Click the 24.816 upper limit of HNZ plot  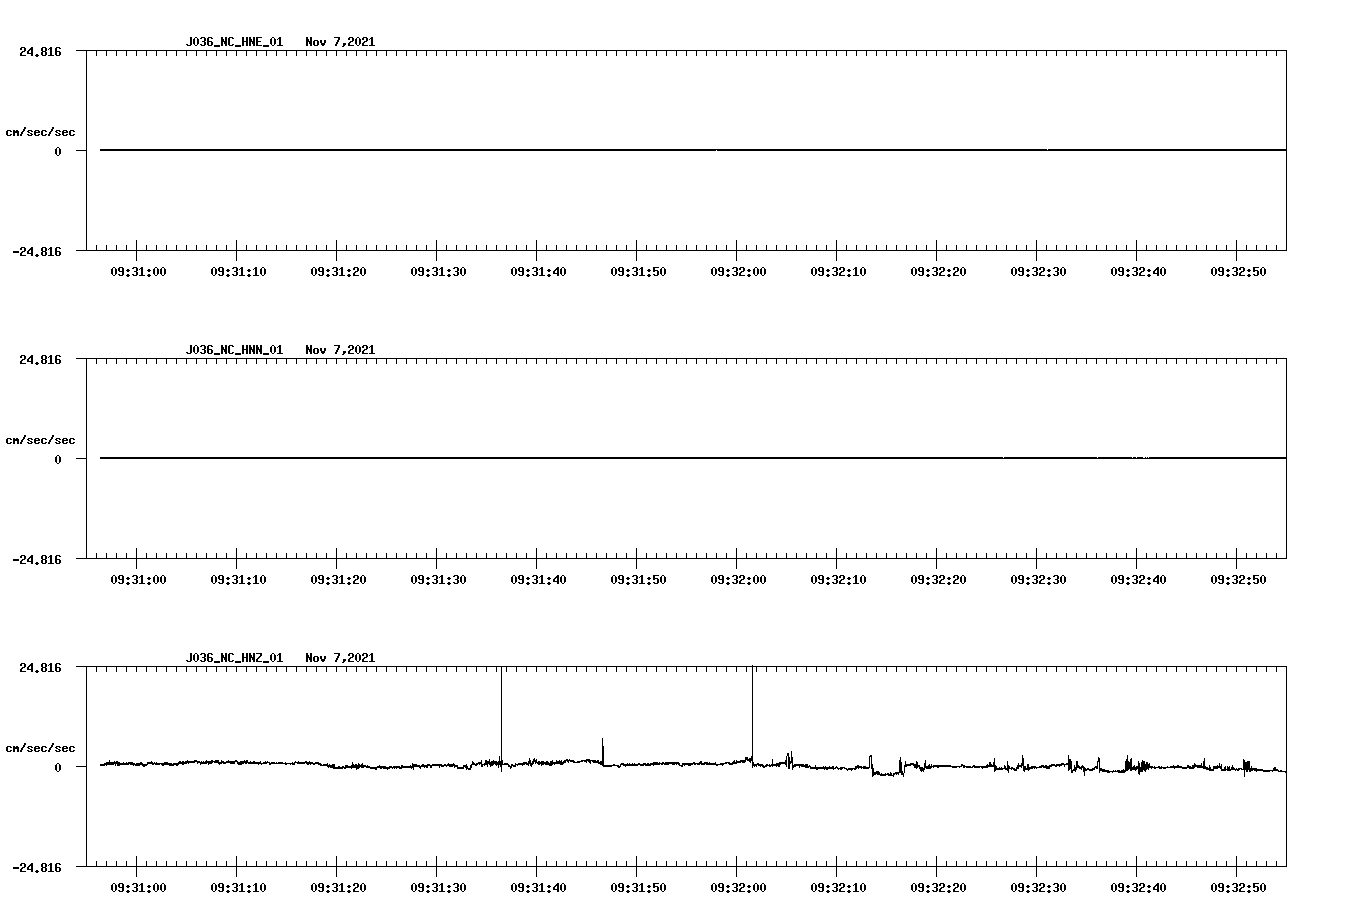click(40, 667)
